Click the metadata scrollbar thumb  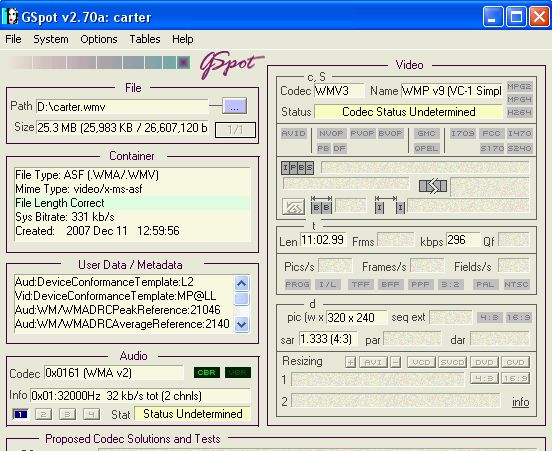242,299
